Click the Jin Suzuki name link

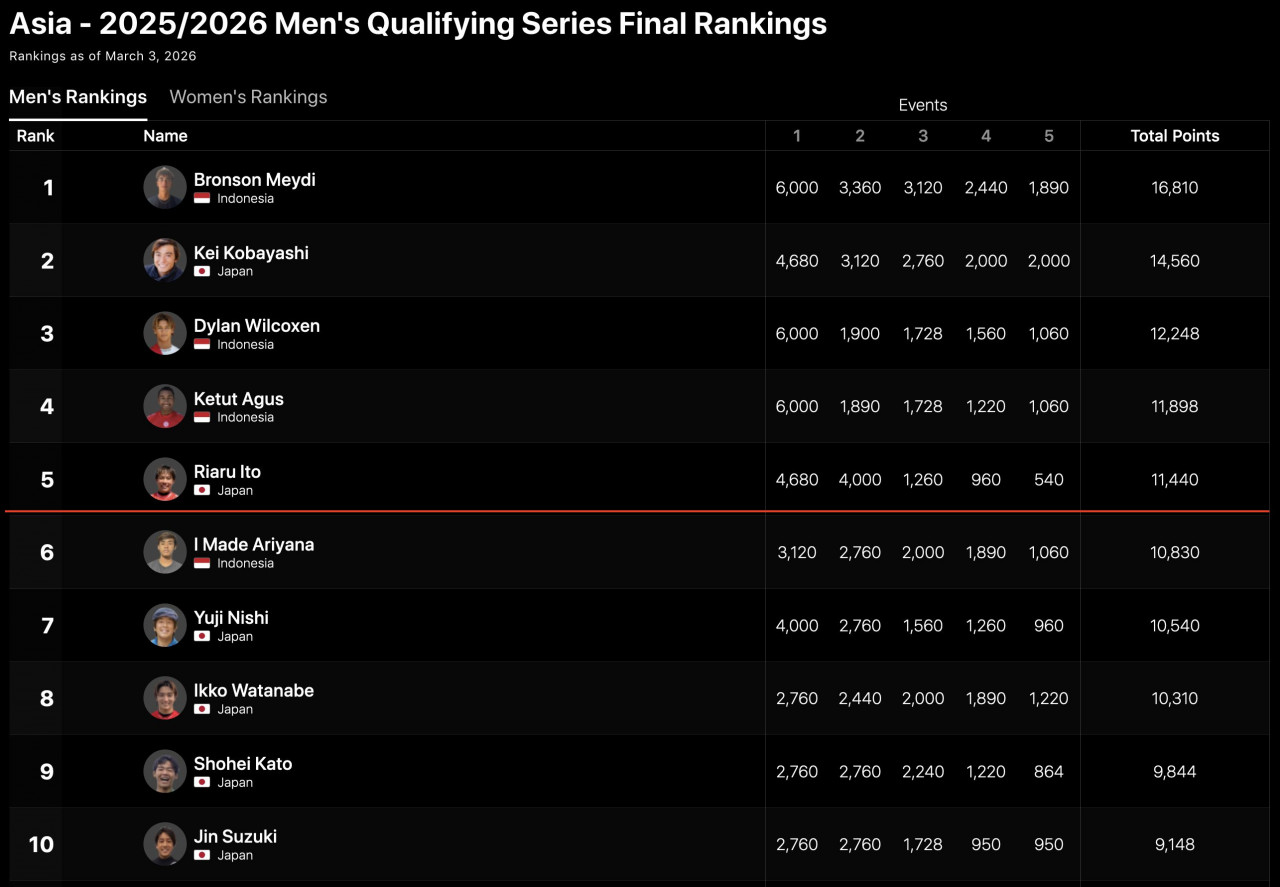(235, 837)
